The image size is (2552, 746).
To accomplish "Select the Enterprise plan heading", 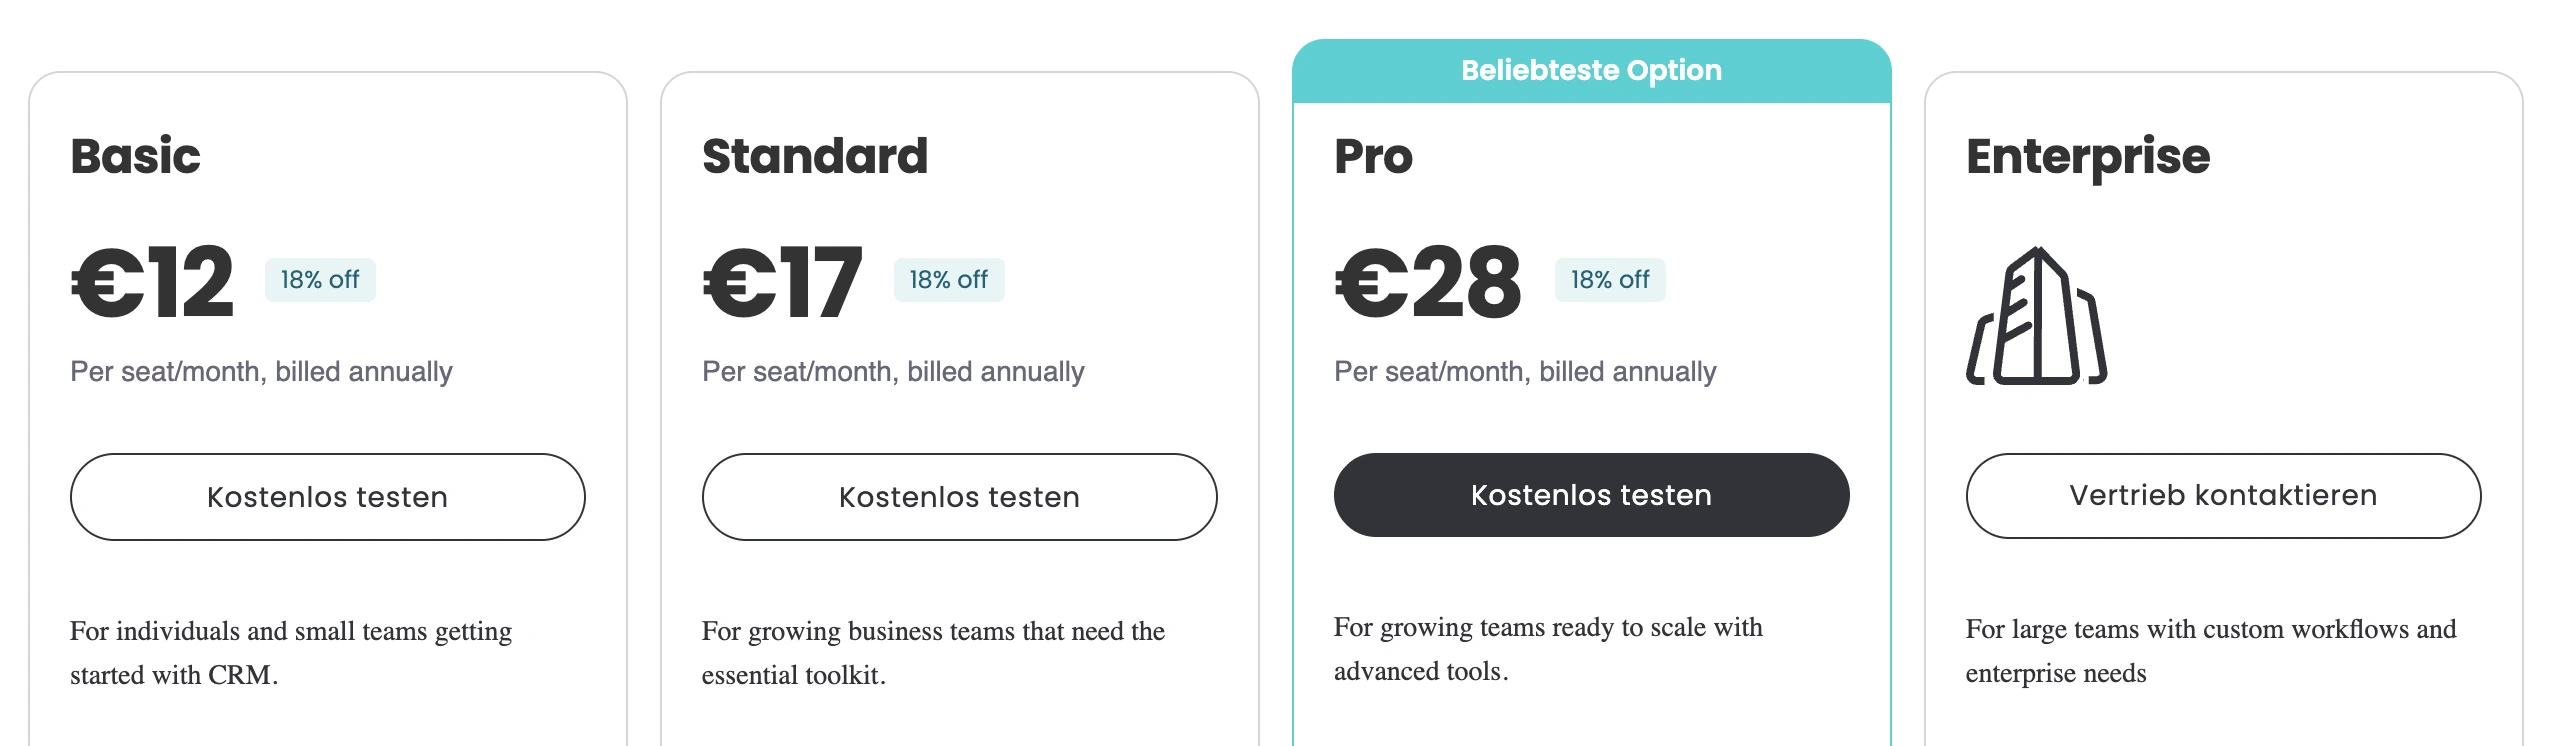I will pos(2088,156).
